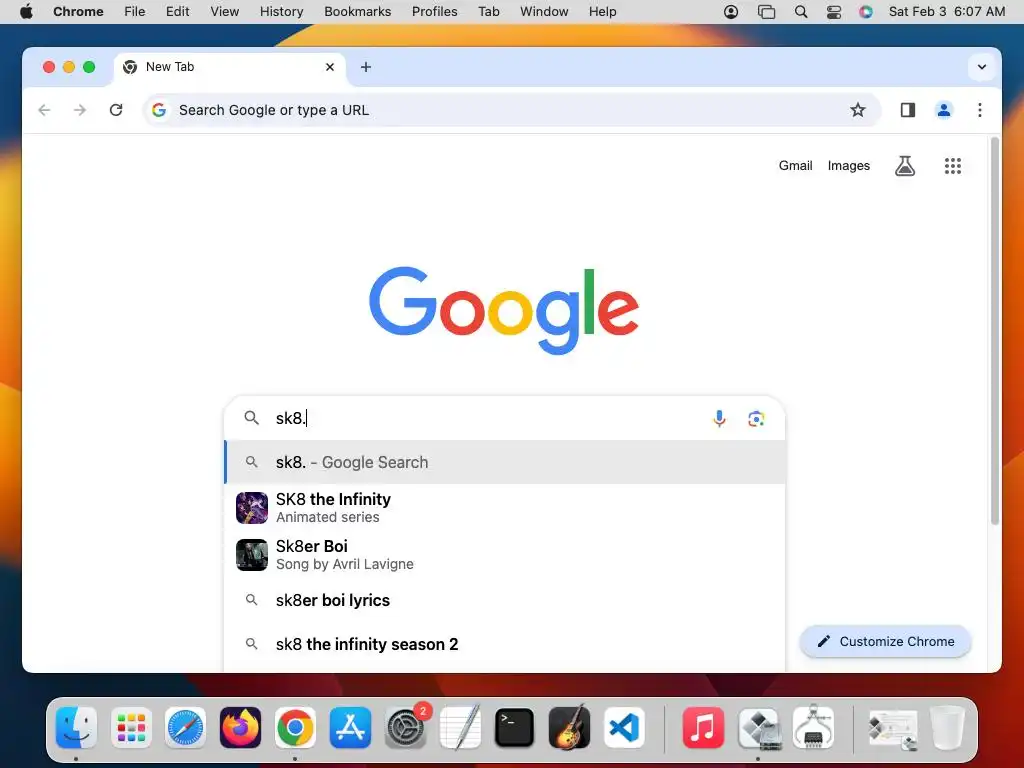The image size is (1024, 768).
Task: Open the Help menu
Action: (602, 12)
